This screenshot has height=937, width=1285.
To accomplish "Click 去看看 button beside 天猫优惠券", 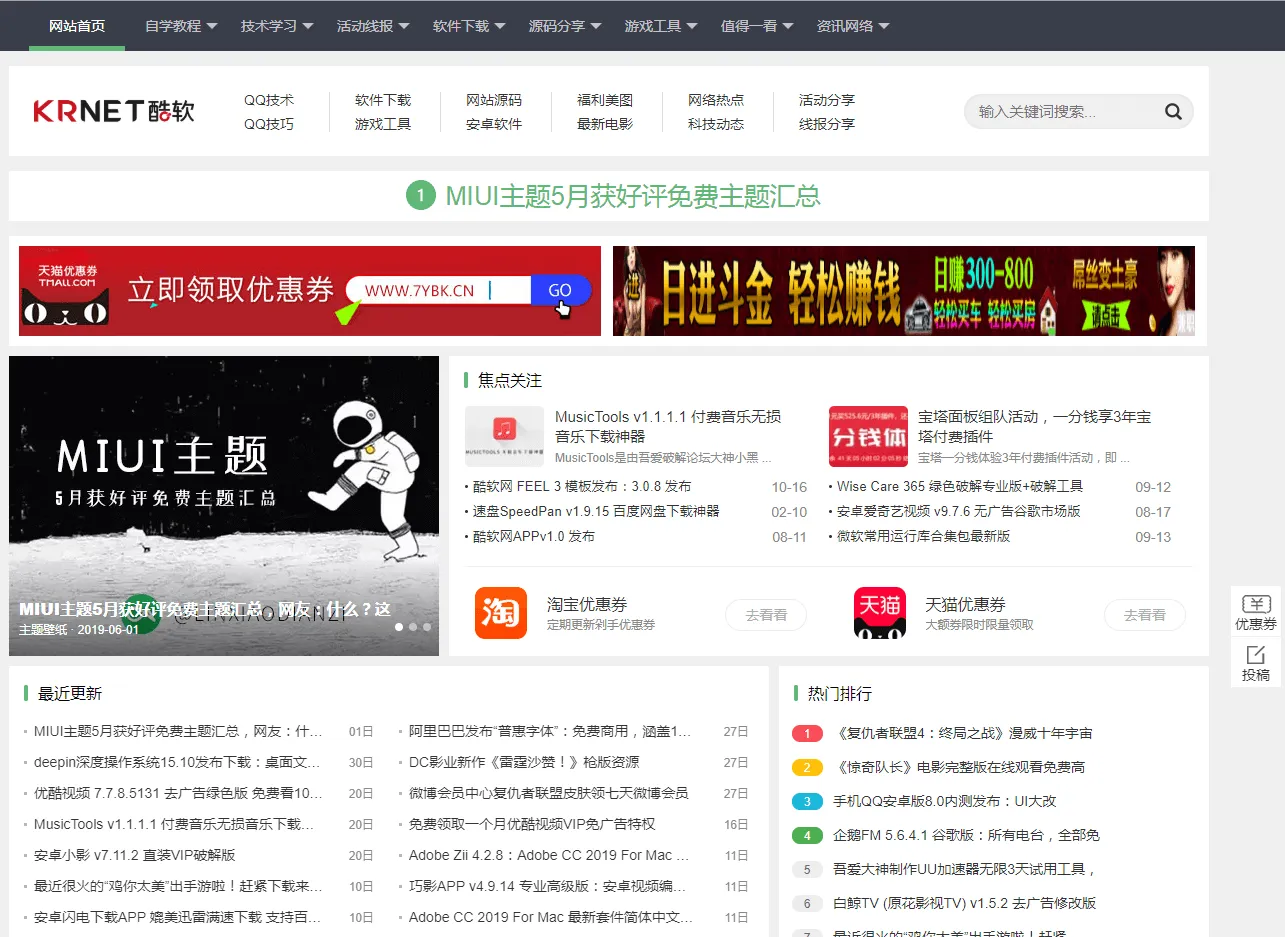I will [x=1145, y=615].
